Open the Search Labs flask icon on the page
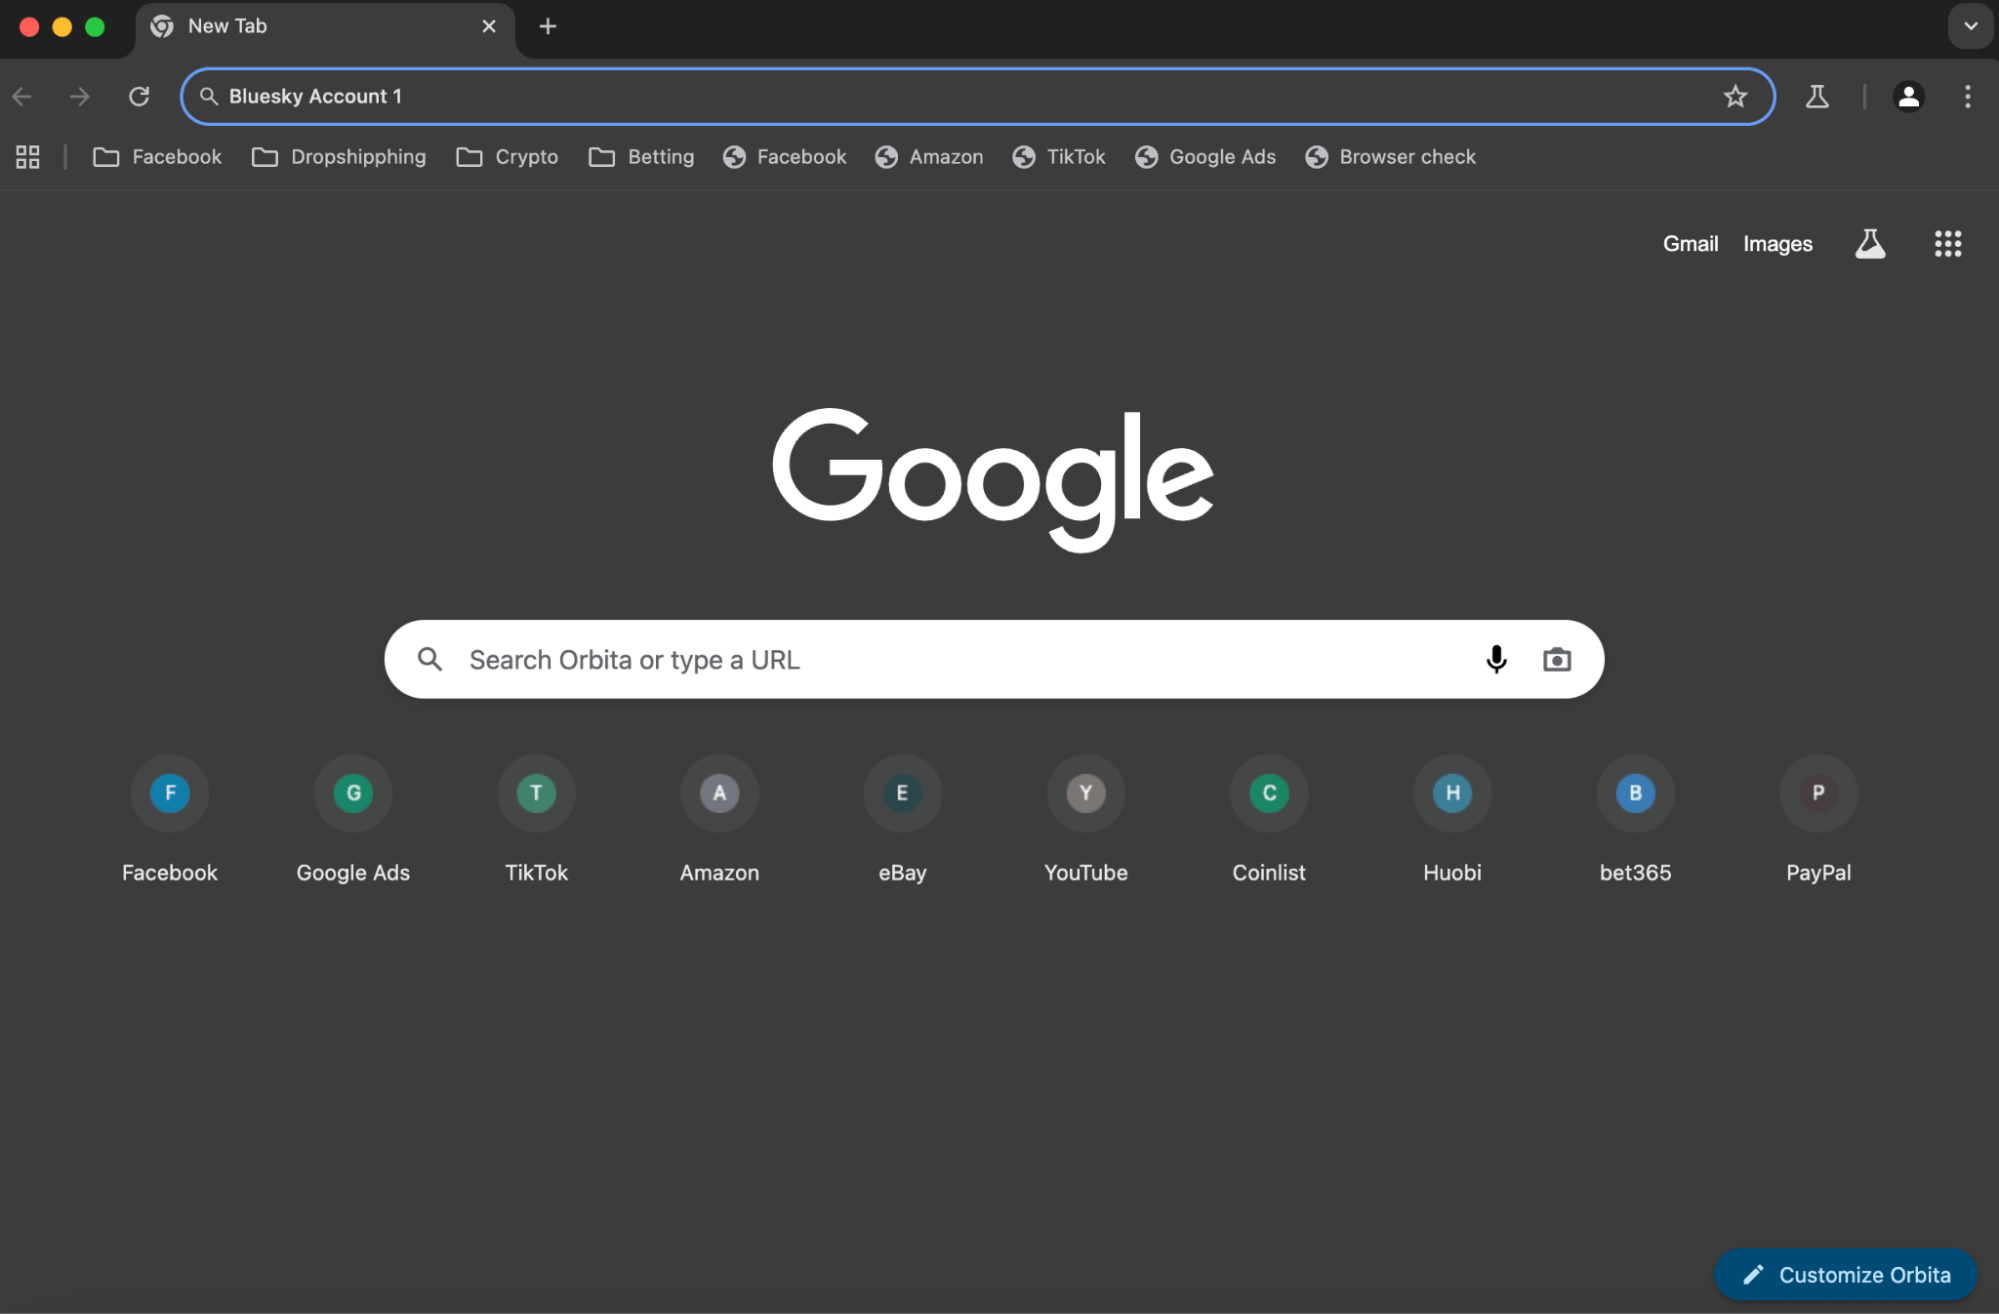The height and width of the screenshot is (1314, 1999). [x=1870, y=244]
